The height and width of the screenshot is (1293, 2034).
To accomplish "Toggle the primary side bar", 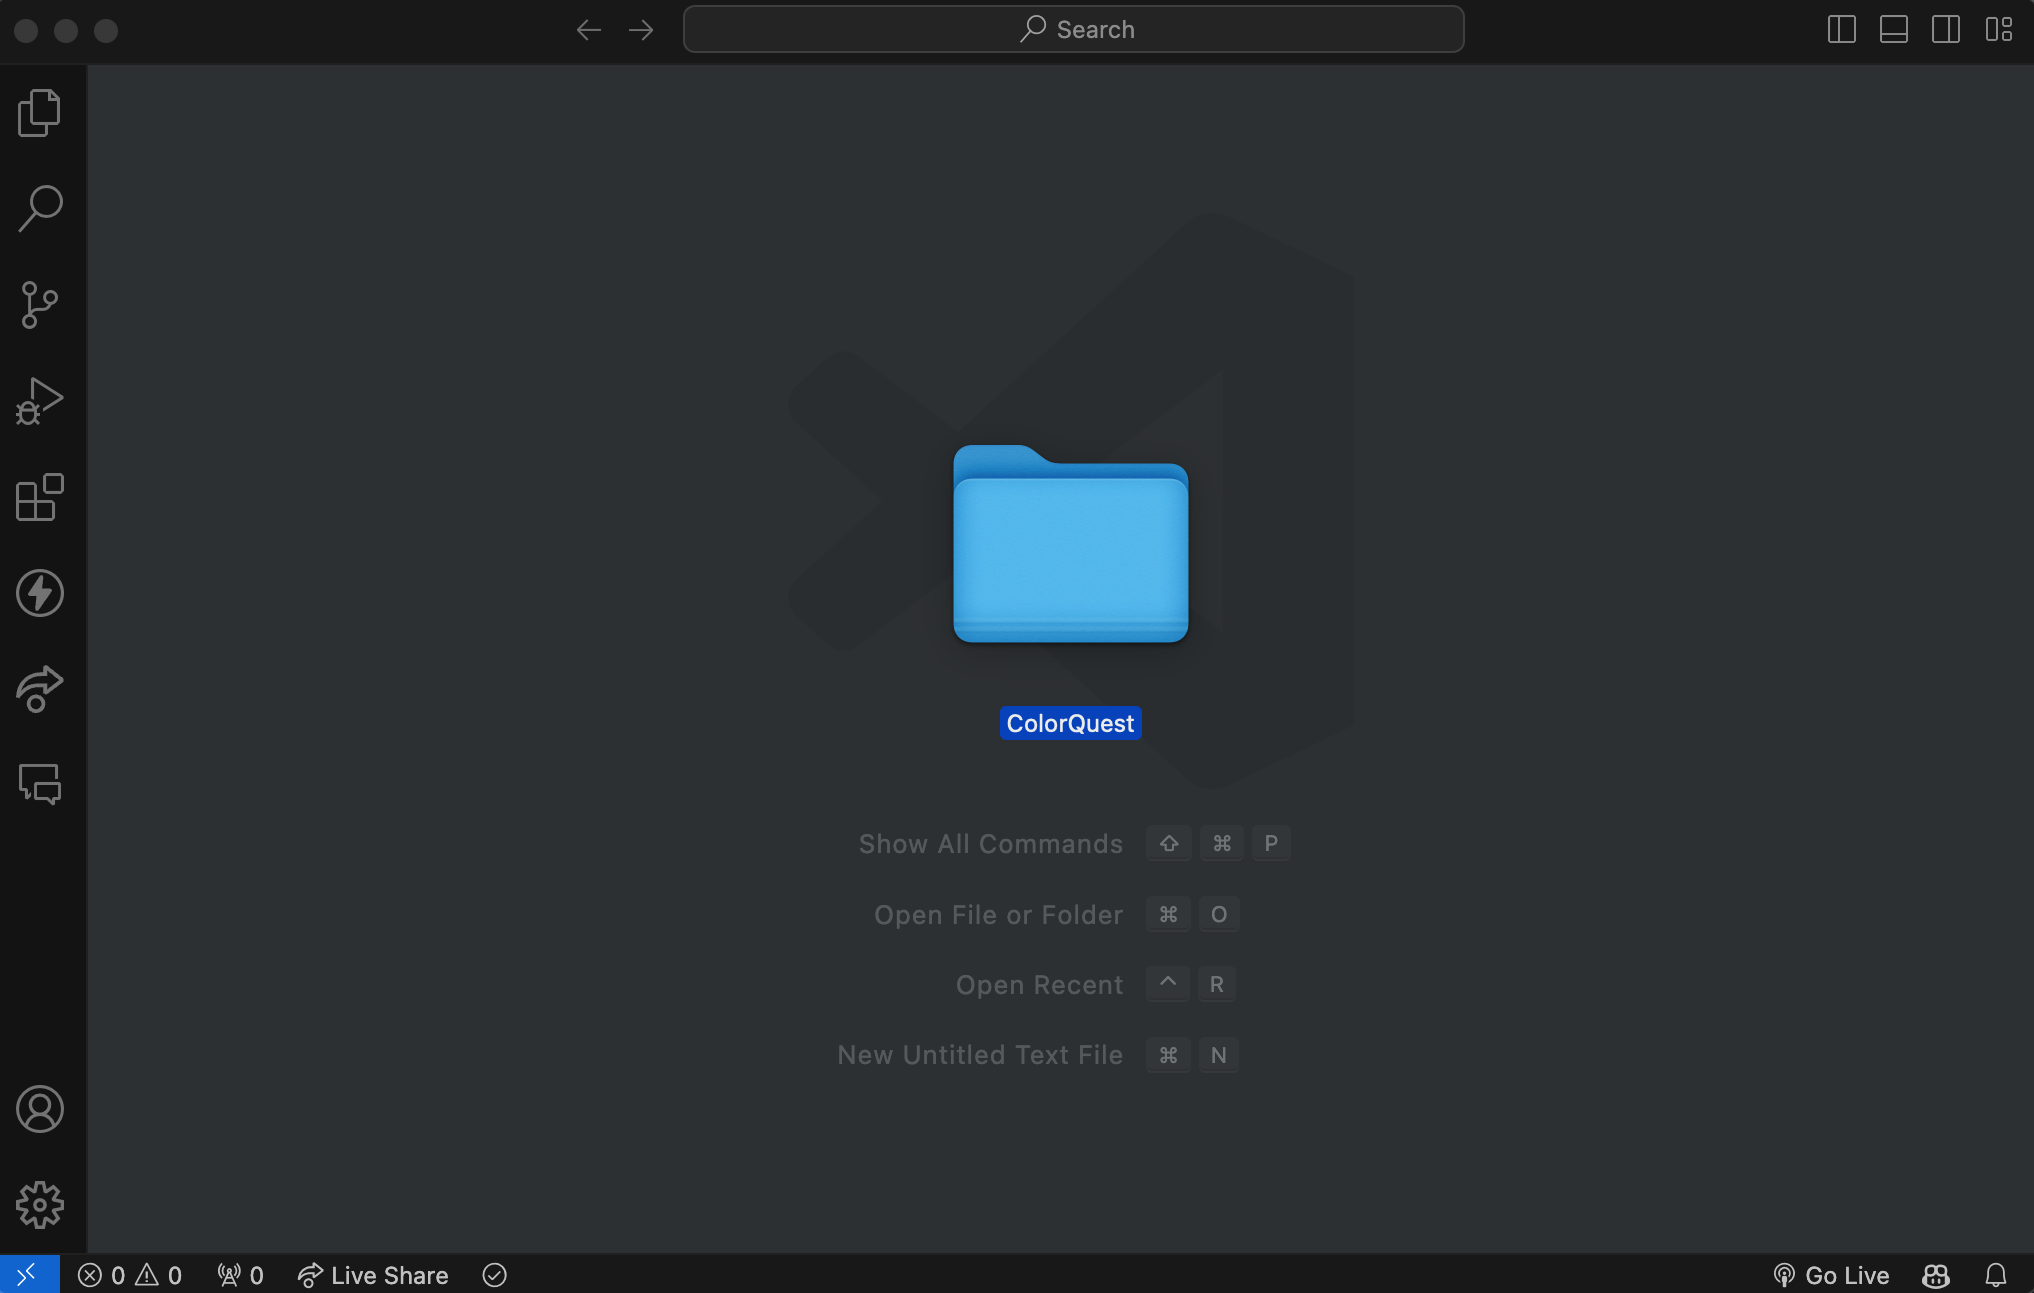I will pyautogui.click(x=1842, y=29).
